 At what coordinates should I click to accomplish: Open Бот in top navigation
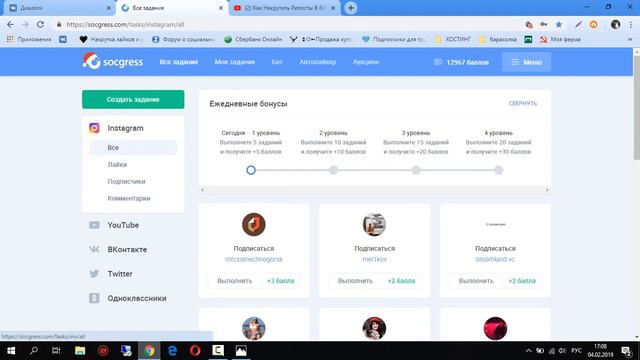[x=277, y=62]
